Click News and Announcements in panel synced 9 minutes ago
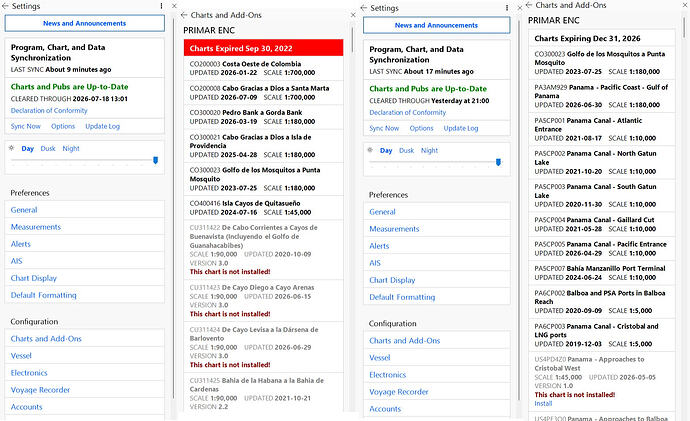690x421 pixels. 84,23
